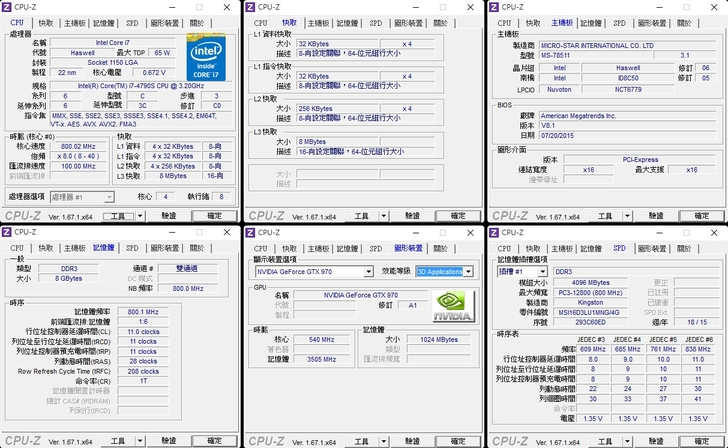Click the CPU-Z title icon in the SPD window
Image resolution: width=728 pixels, height=448 pixels.
(x=494, y=232)
